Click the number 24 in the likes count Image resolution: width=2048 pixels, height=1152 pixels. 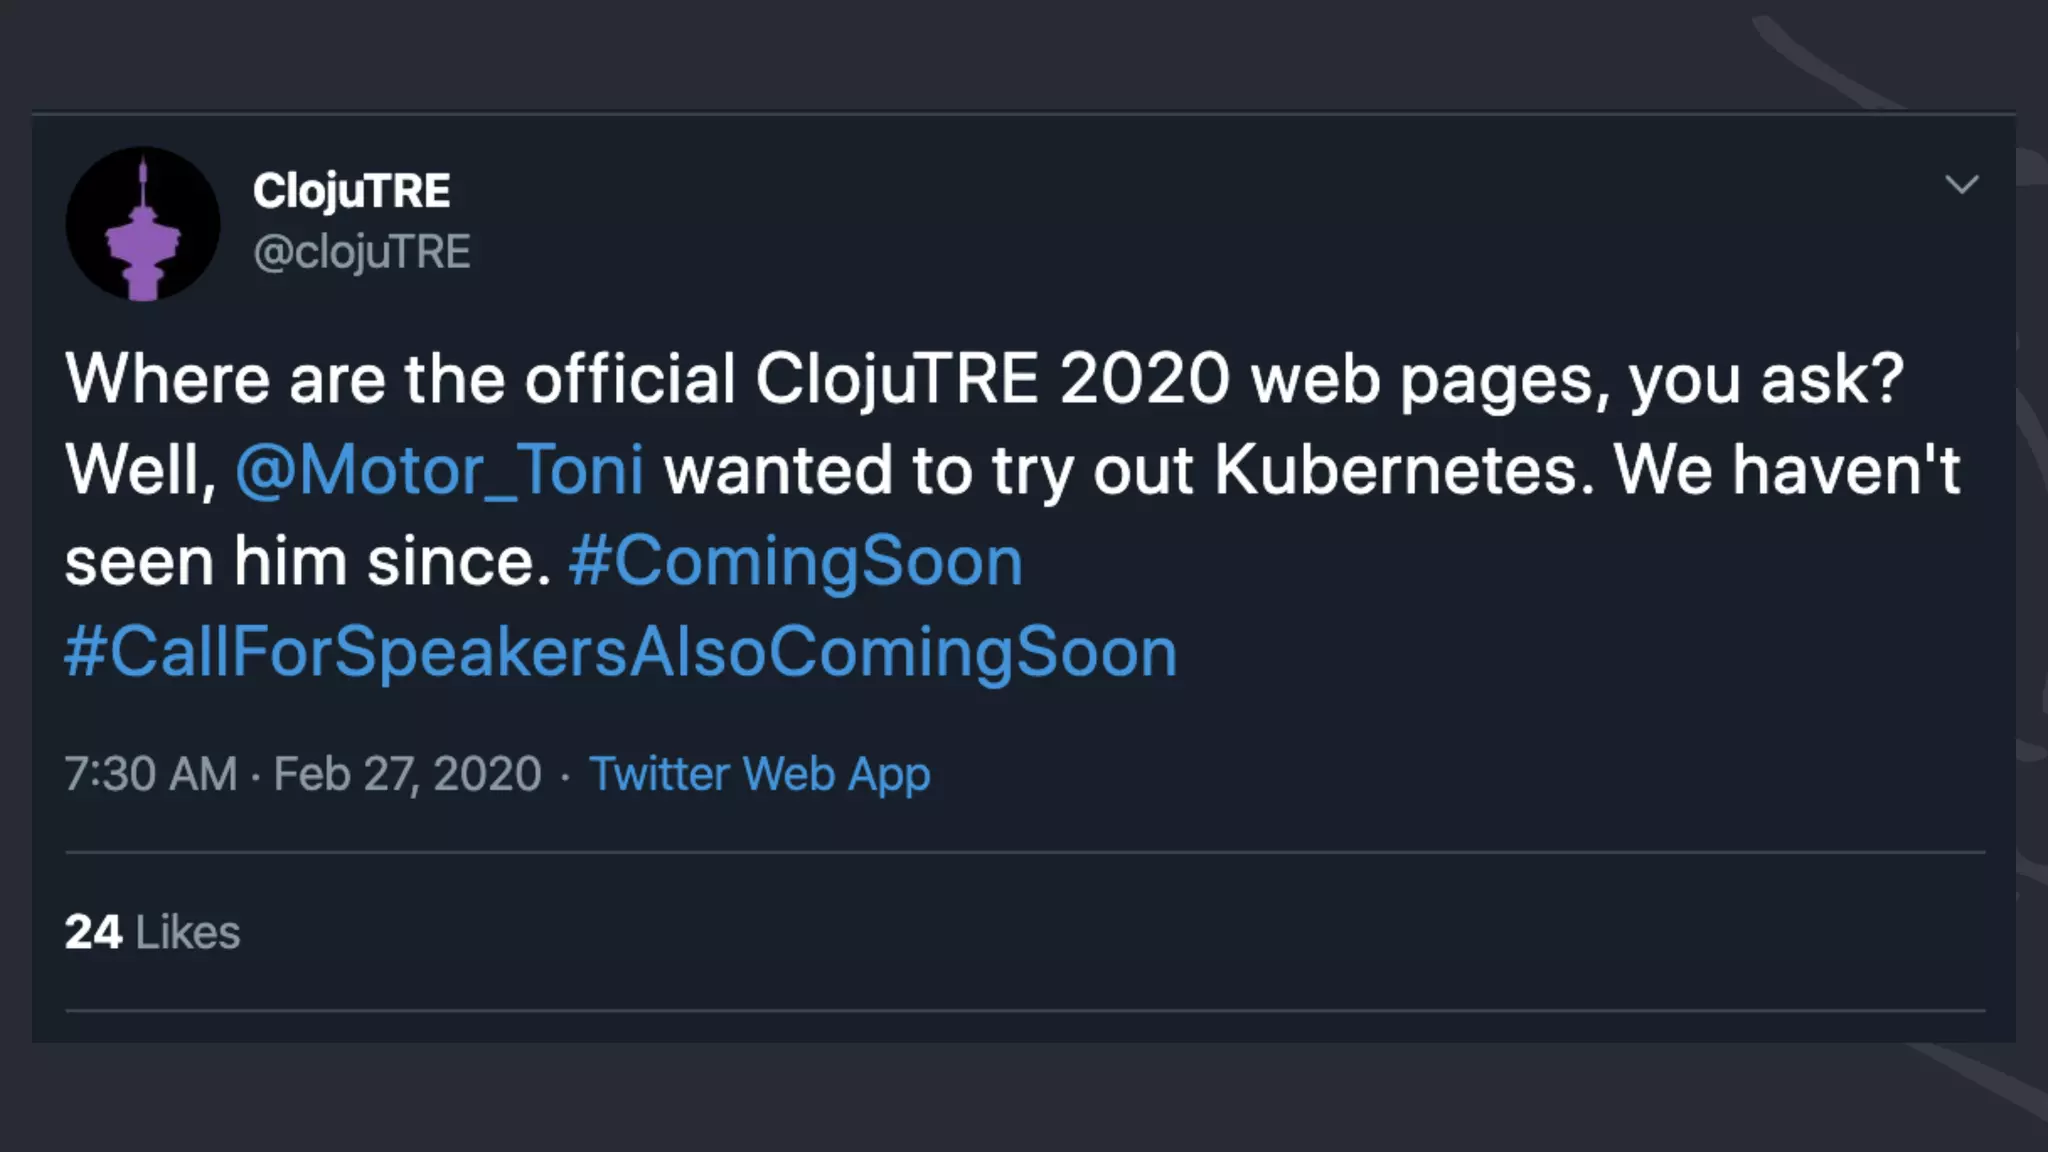pos(93,932)
